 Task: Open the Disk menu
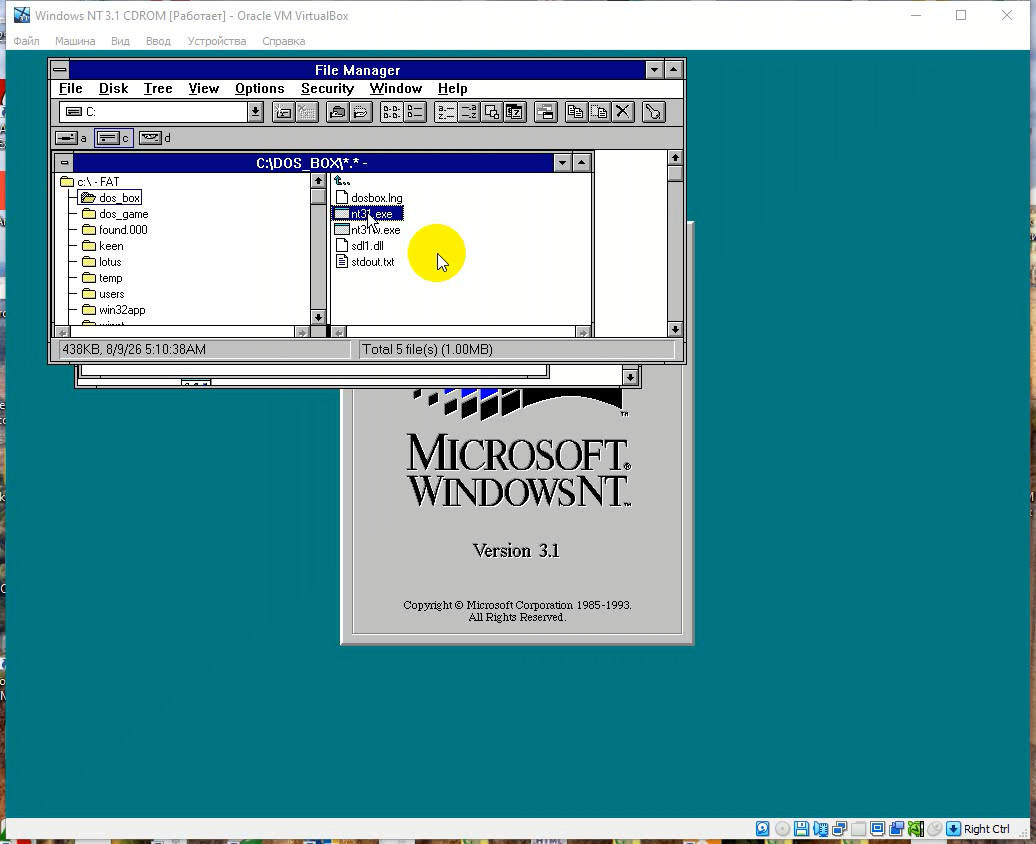tap(114, 89)
